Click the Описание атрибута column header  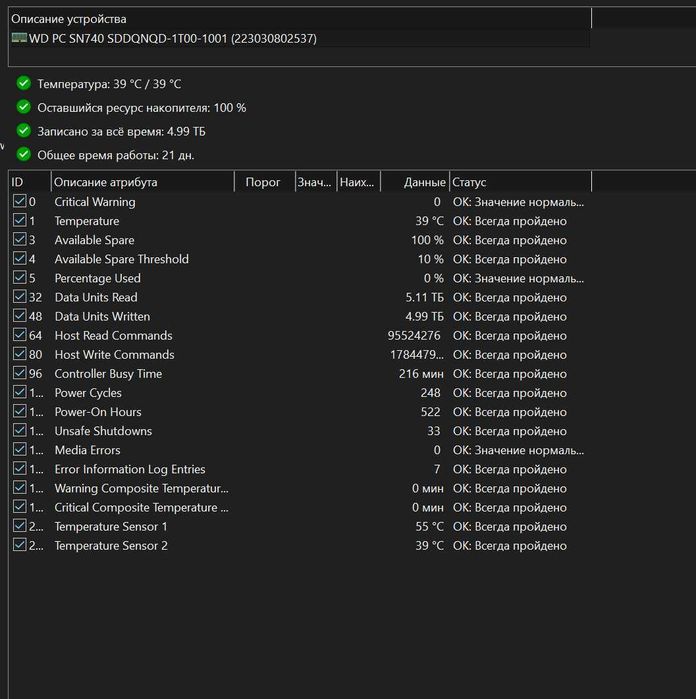coord(140,182)
